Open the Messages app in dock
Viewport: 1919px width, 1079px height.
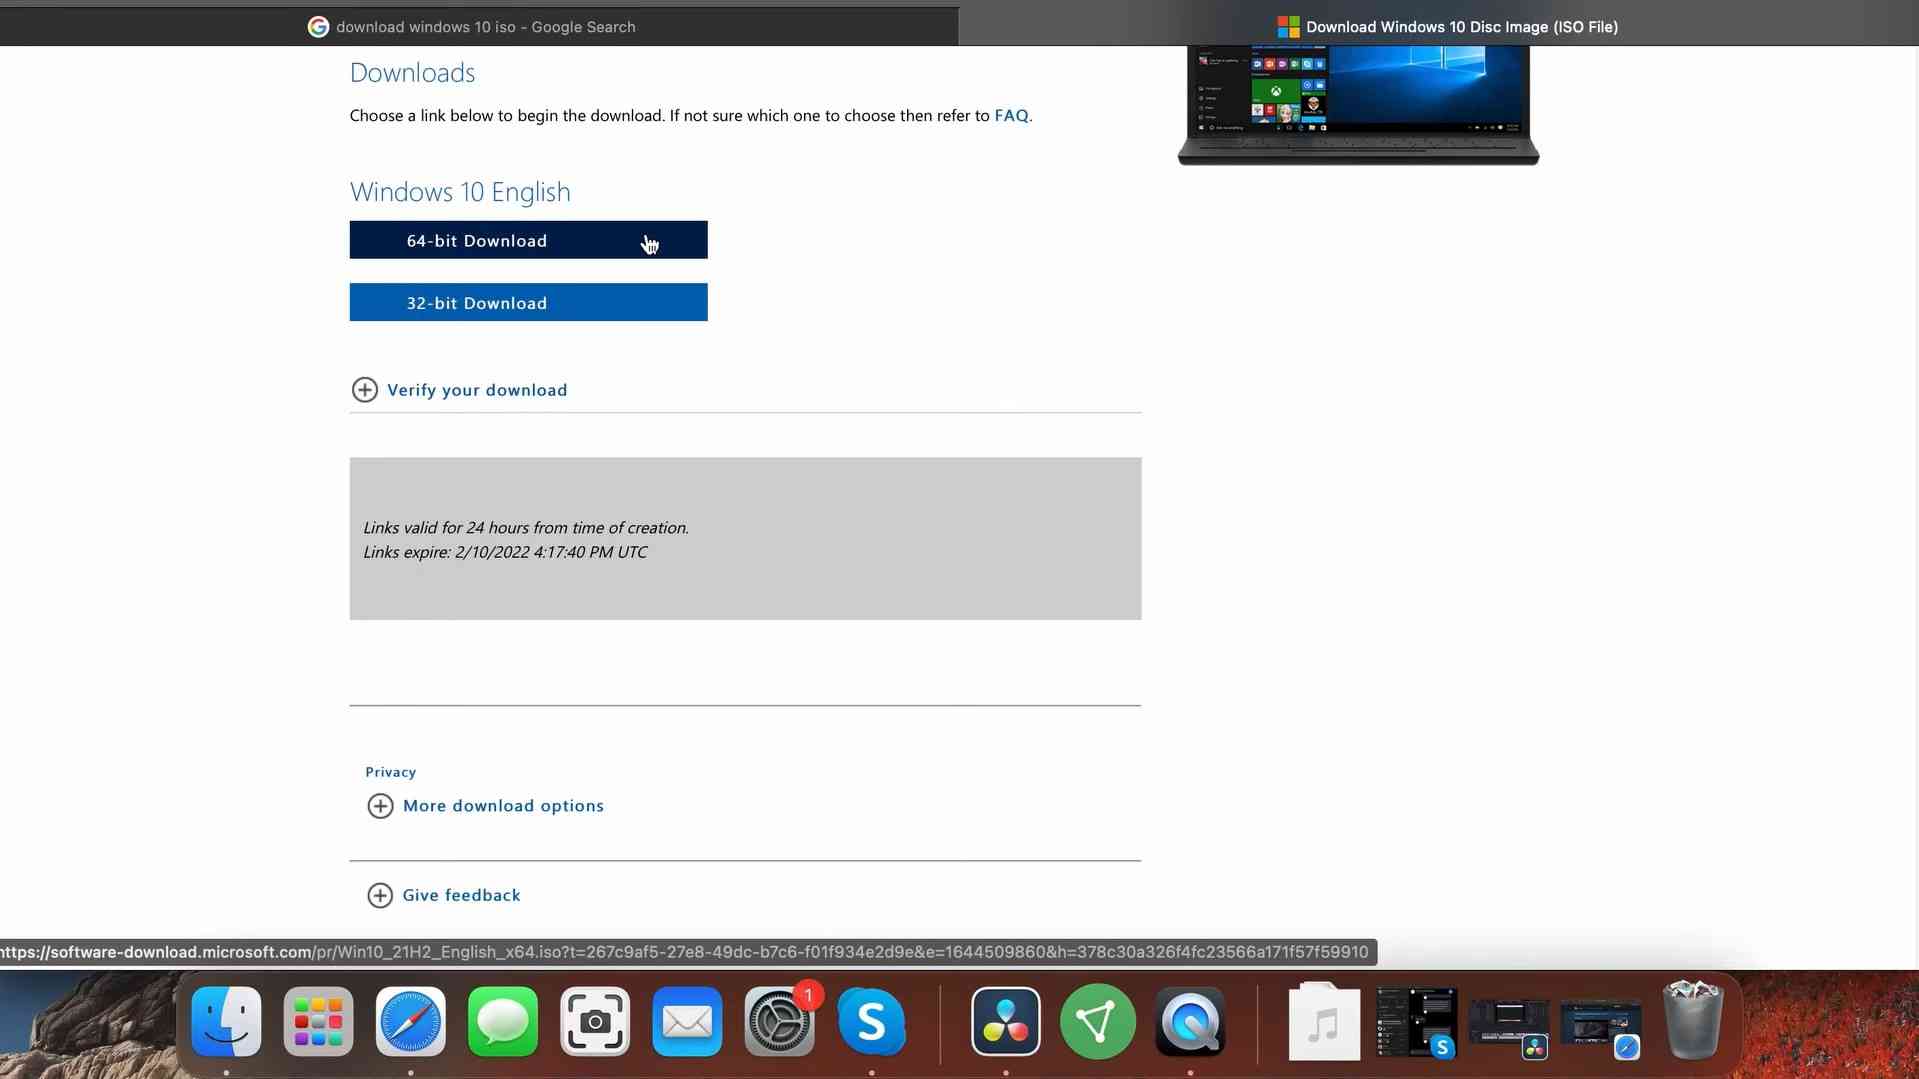502,1022
